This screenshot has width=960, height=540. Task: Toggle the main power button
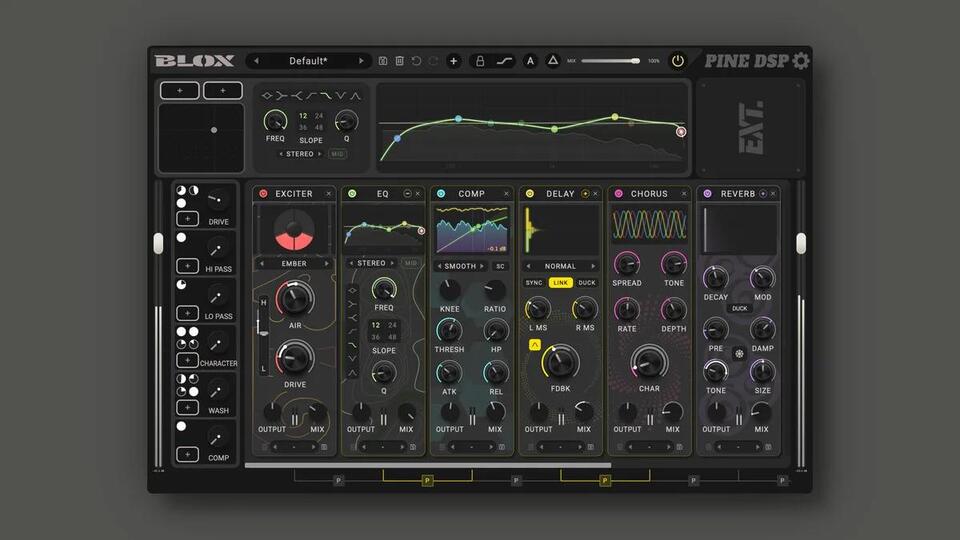677,61
